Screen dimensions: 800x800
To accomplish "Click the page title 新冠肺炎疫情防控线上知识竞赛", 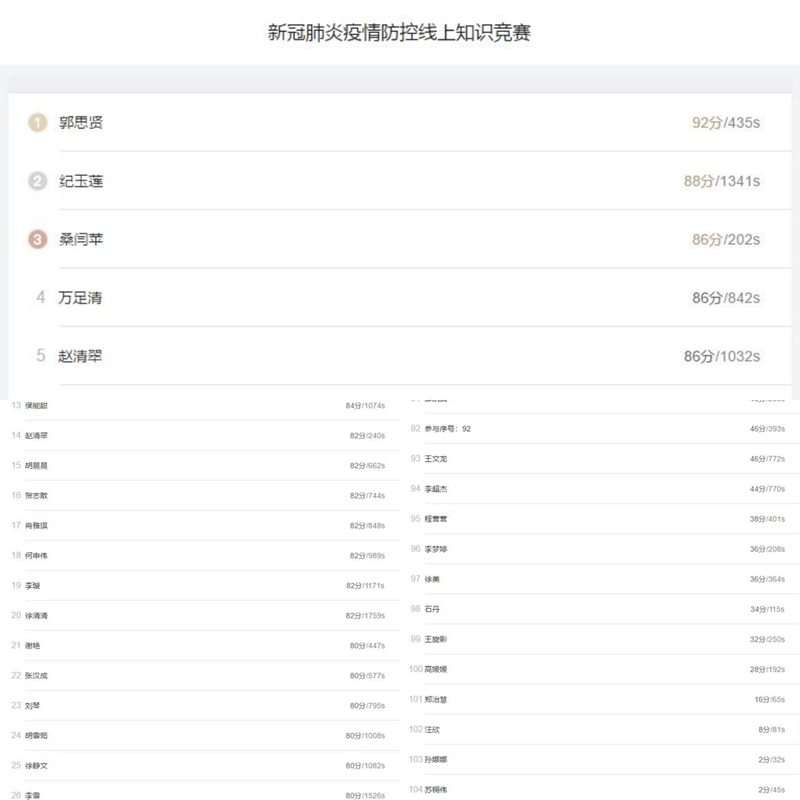I will (399, 33).
